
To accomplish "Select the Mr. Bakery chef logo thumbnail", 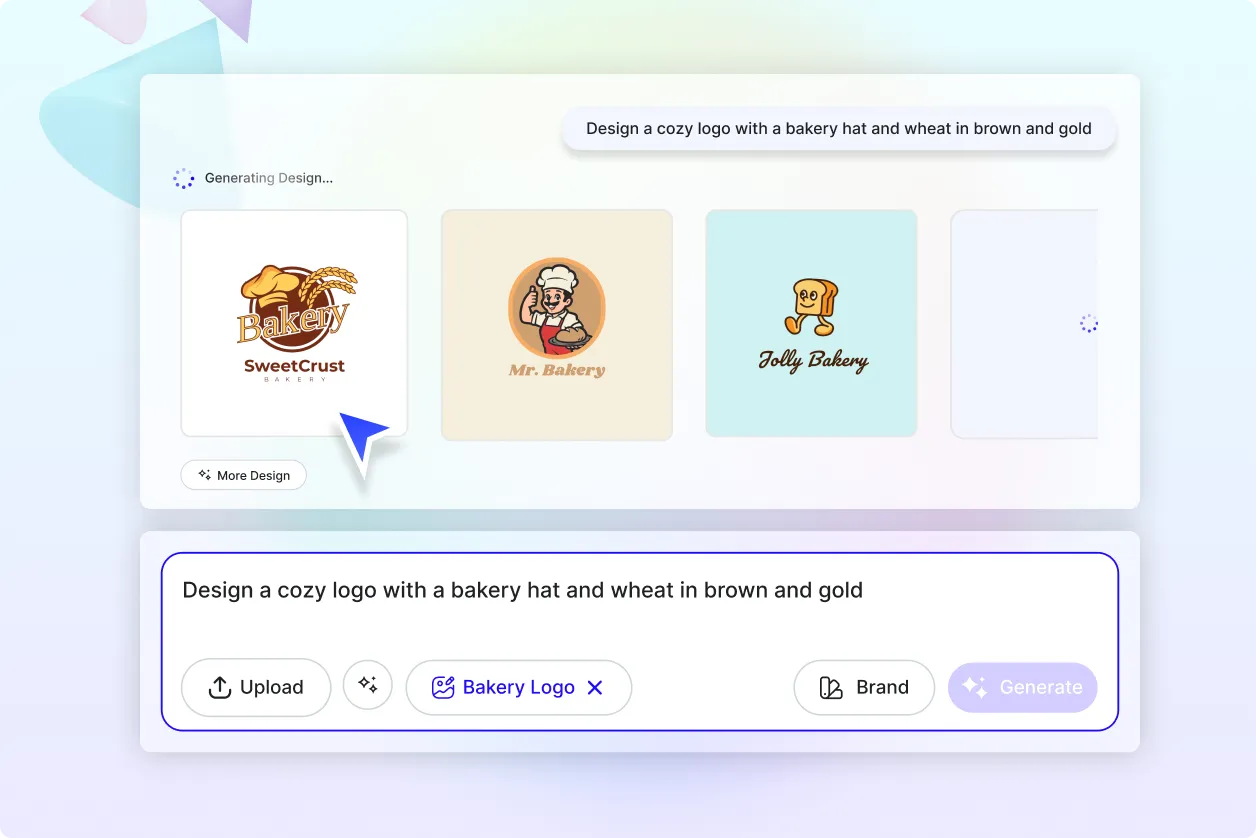I will 557,325.
